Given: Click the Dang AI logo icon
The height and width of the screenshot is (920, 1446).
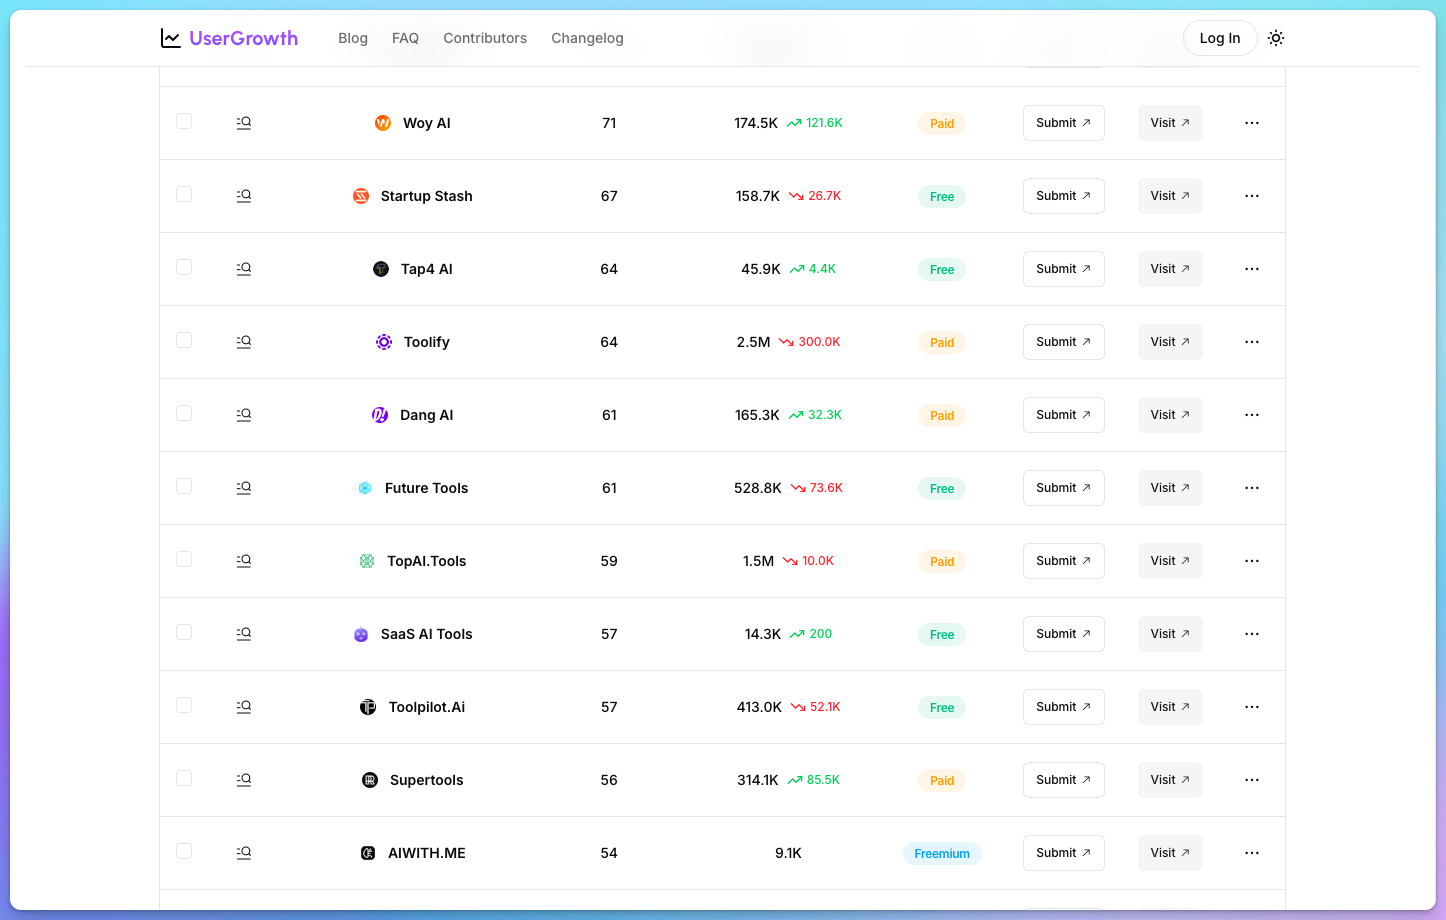Looking at the screenshot, I should coord(380,415).
